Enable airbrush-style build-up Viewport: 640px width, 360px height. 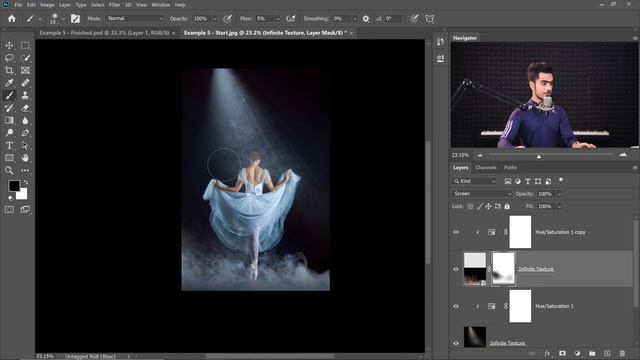pos(291,19)
